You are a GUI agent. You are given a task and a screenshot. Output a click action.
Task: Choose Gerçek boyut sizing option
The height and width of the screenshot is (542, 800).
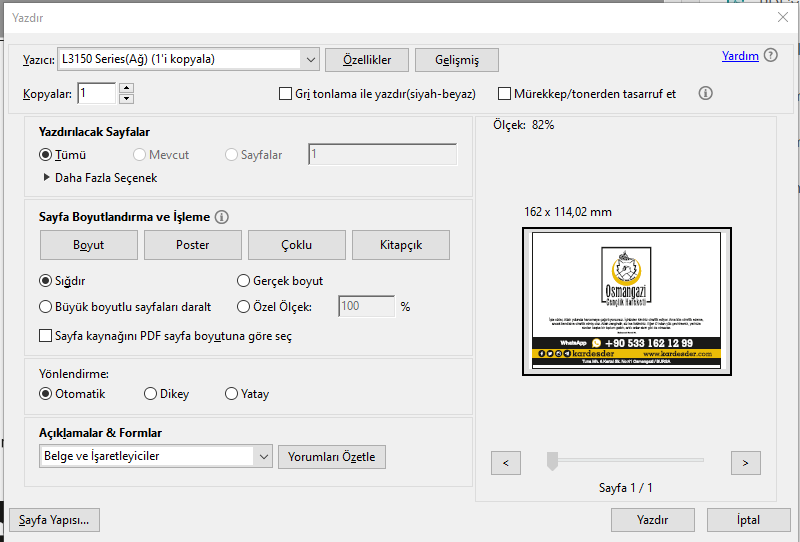[243, 281]
